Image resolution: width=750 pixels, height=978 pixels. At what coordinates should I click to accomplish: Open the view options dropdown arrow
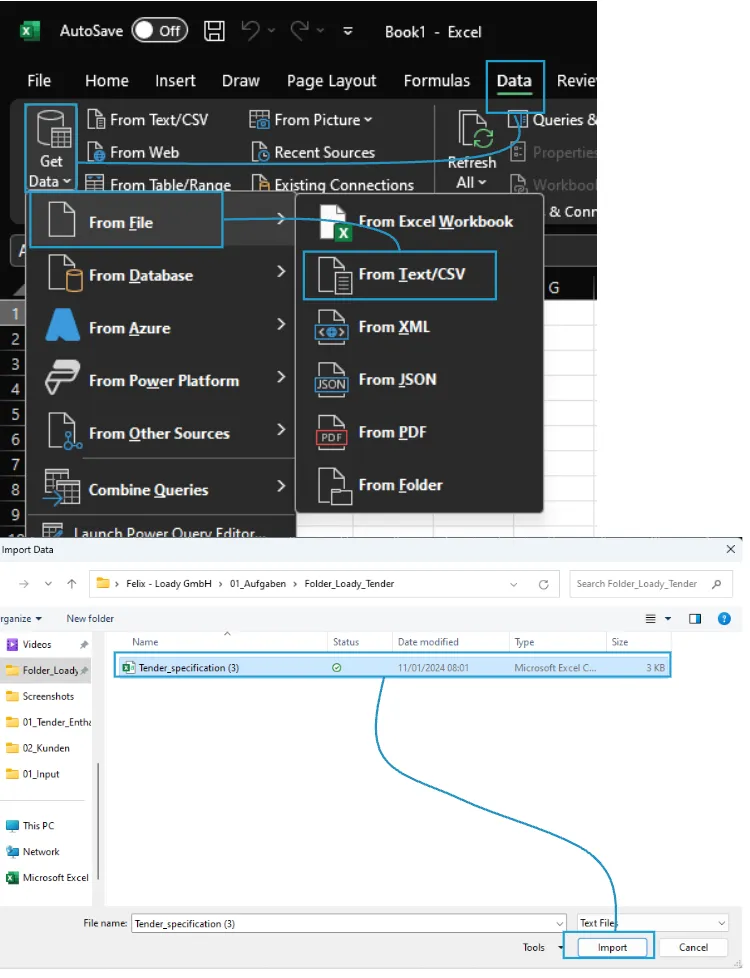tap(668, 619)
